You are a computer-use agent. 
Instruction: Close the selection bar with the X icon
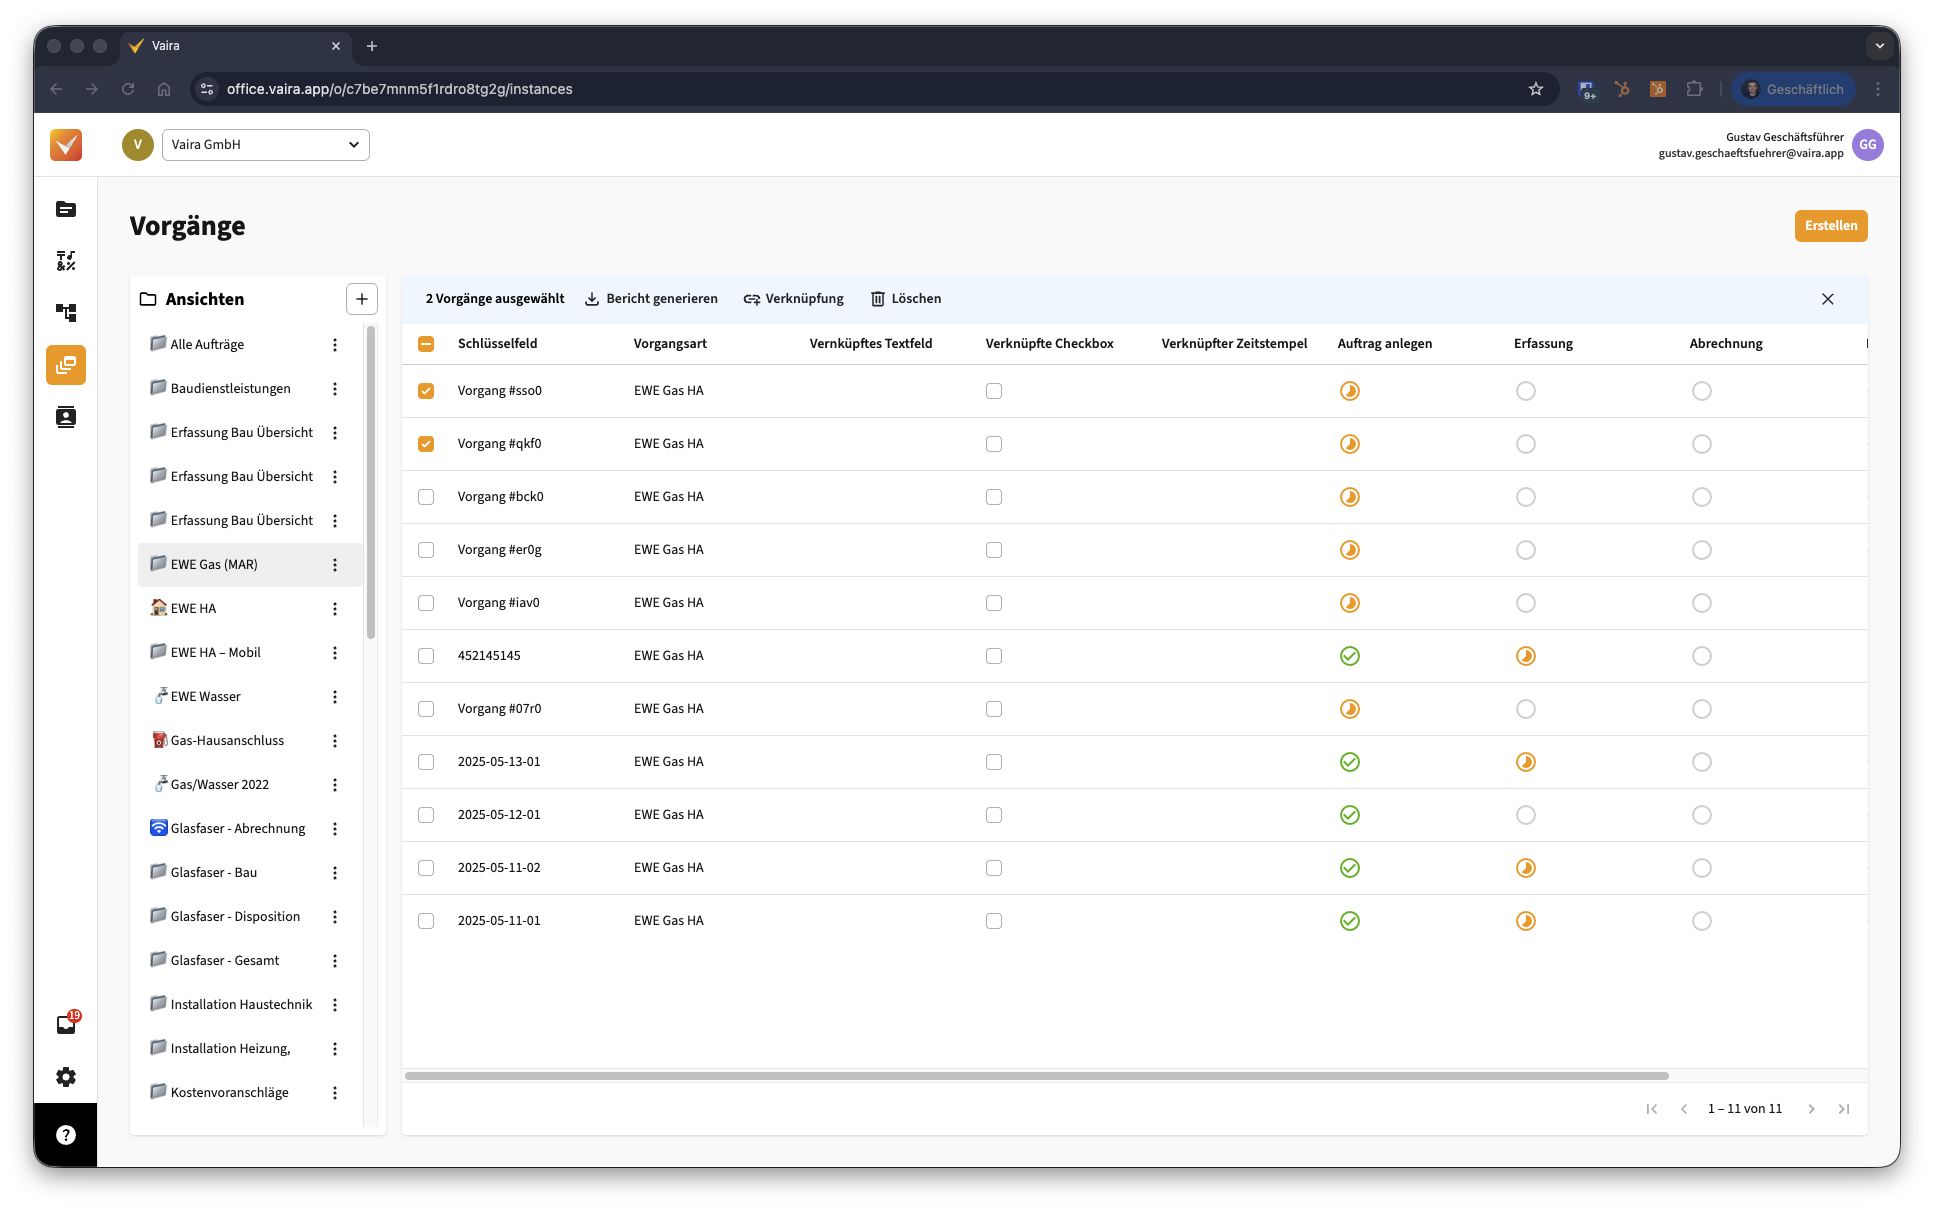click(1828, 299)
